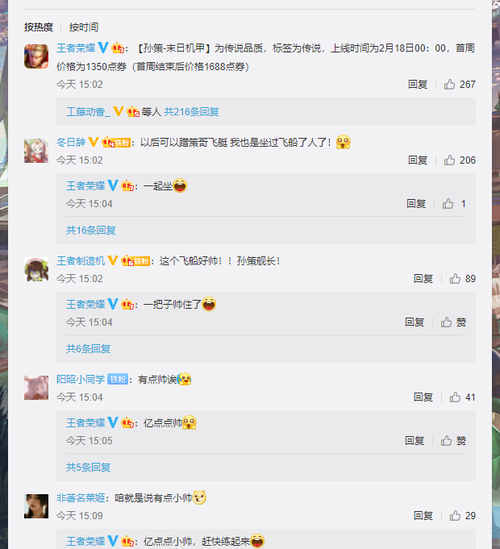500x549 pixels.
Task: Like the reply 一起坐
Action: (453, 204)
